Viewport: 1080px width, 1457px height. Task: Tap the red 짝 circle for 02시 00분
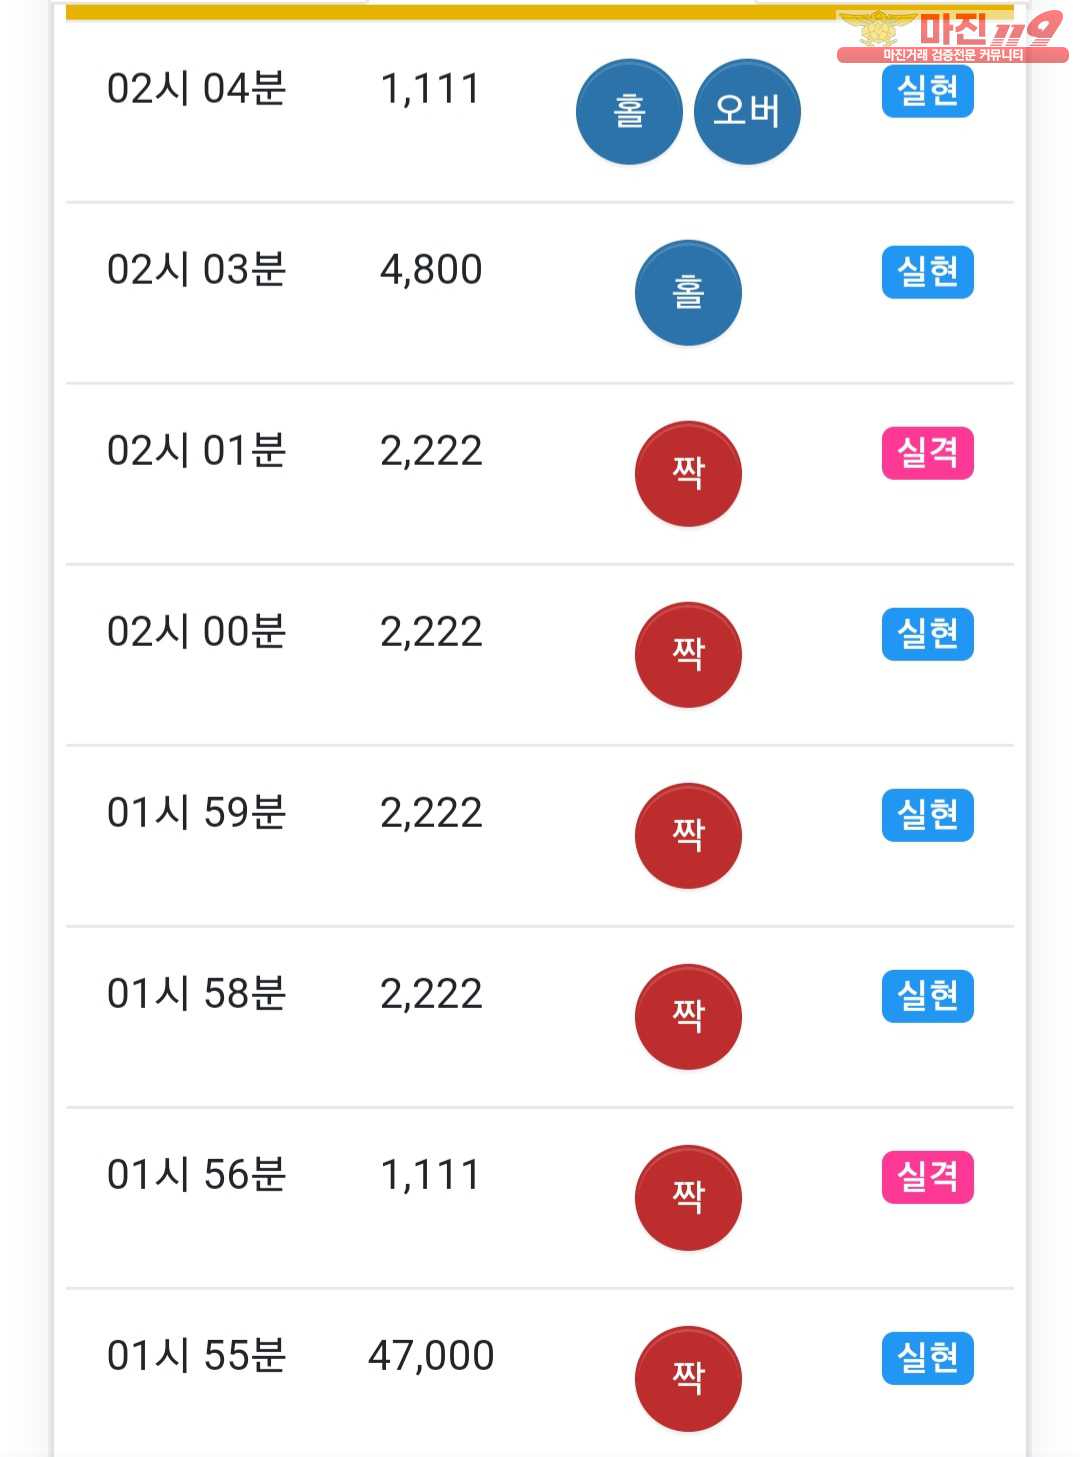[688, 654]
